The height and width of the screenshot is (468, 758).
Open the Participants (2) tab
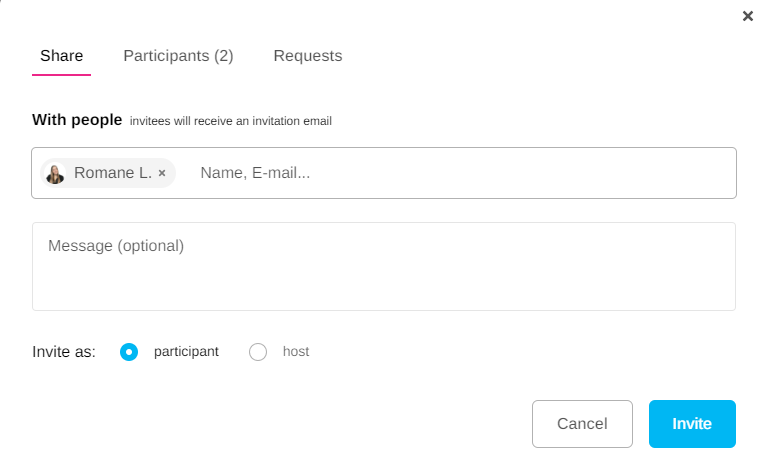tap(178, 56)
